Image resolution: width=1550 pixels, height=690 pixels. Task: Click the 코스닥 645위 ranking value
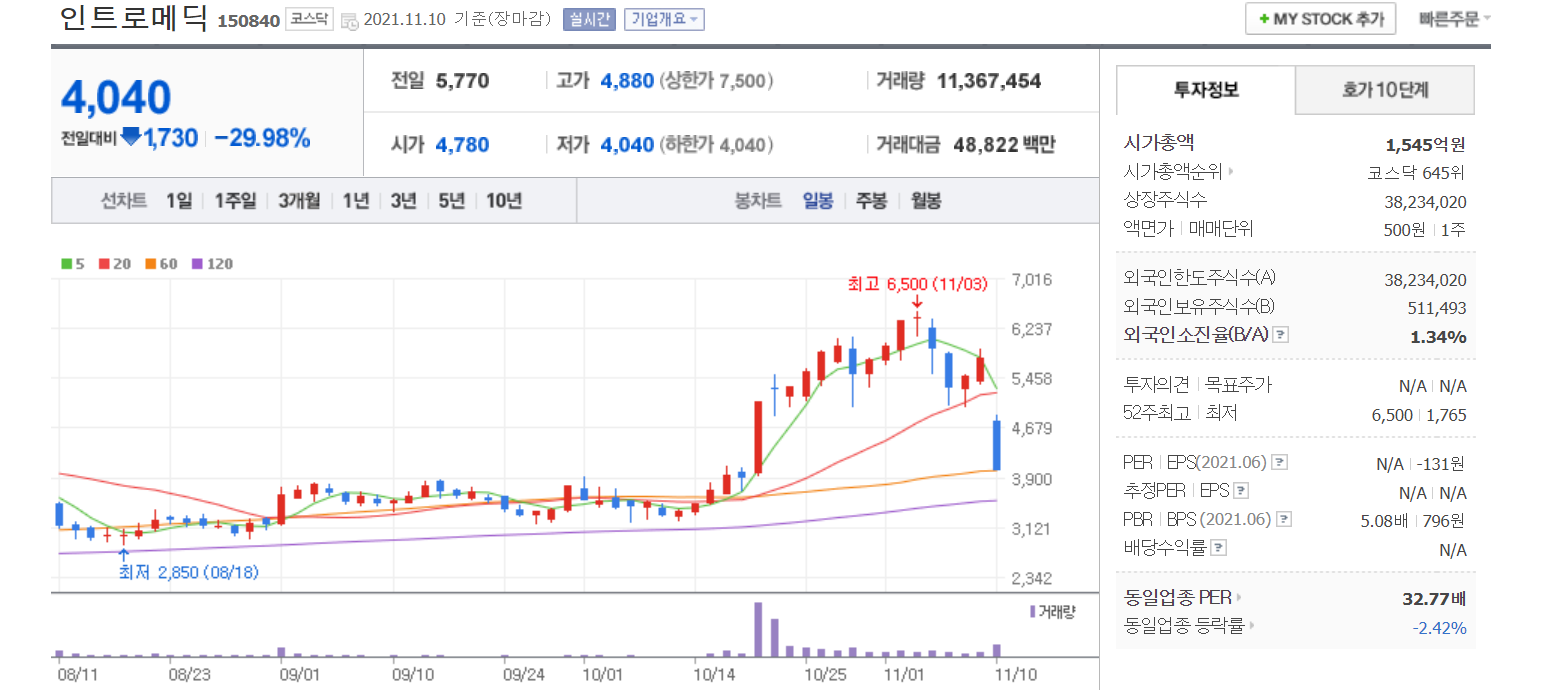click(1417, 172)
